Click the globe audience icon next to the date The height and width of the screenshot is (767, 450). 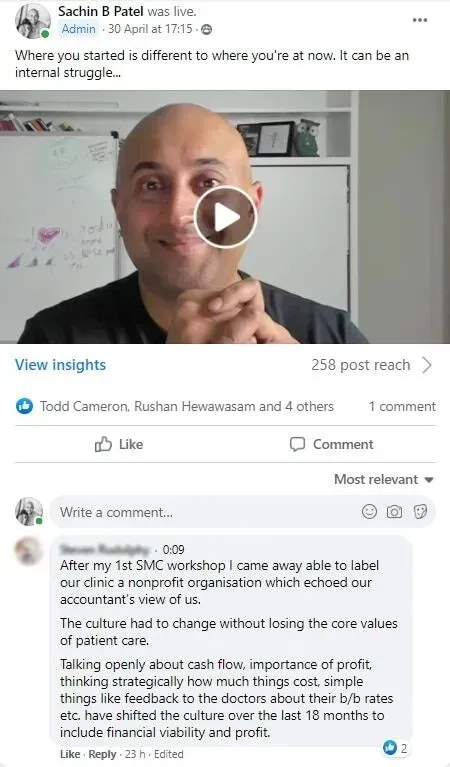point(207,30)
